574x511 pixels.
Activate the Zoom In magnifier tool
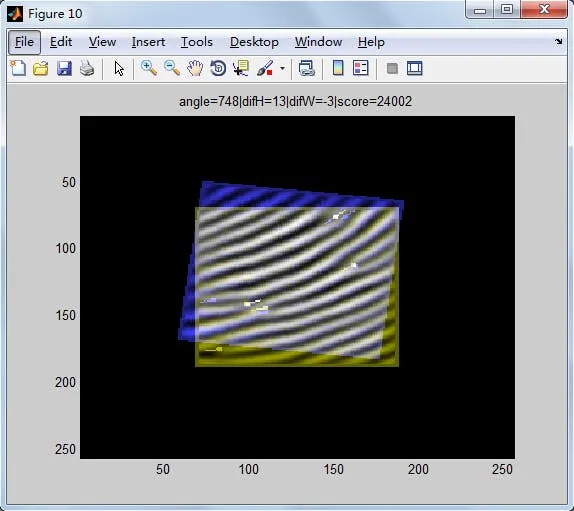click(149, 68)
